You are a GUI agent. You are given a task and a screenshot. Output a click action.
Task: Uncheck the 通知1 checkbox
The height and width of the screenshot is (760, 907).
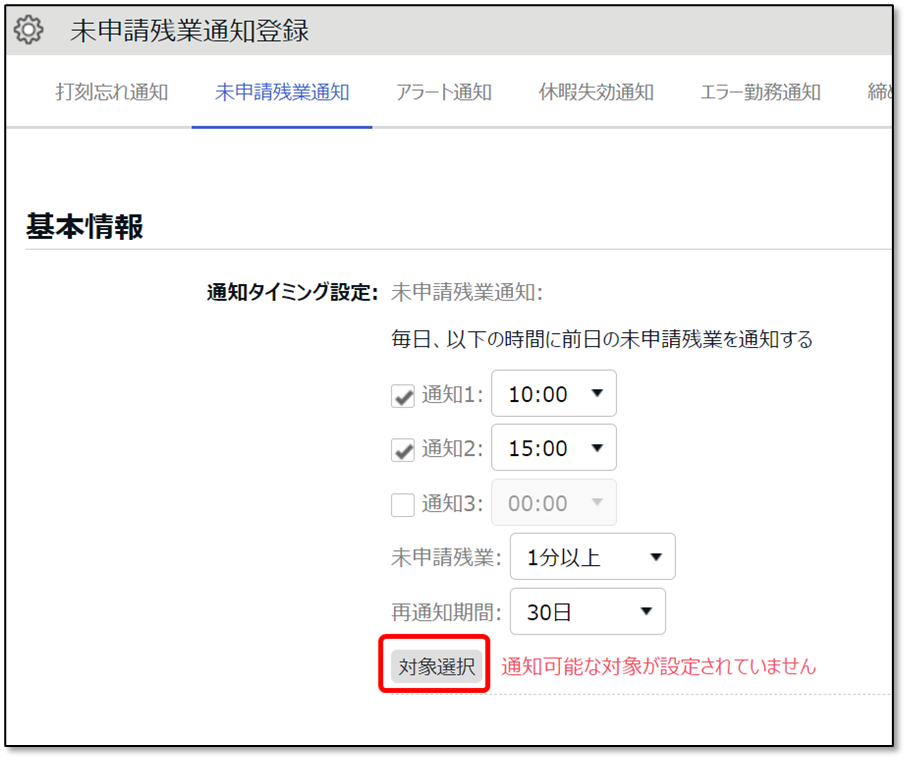pos(403,396)
